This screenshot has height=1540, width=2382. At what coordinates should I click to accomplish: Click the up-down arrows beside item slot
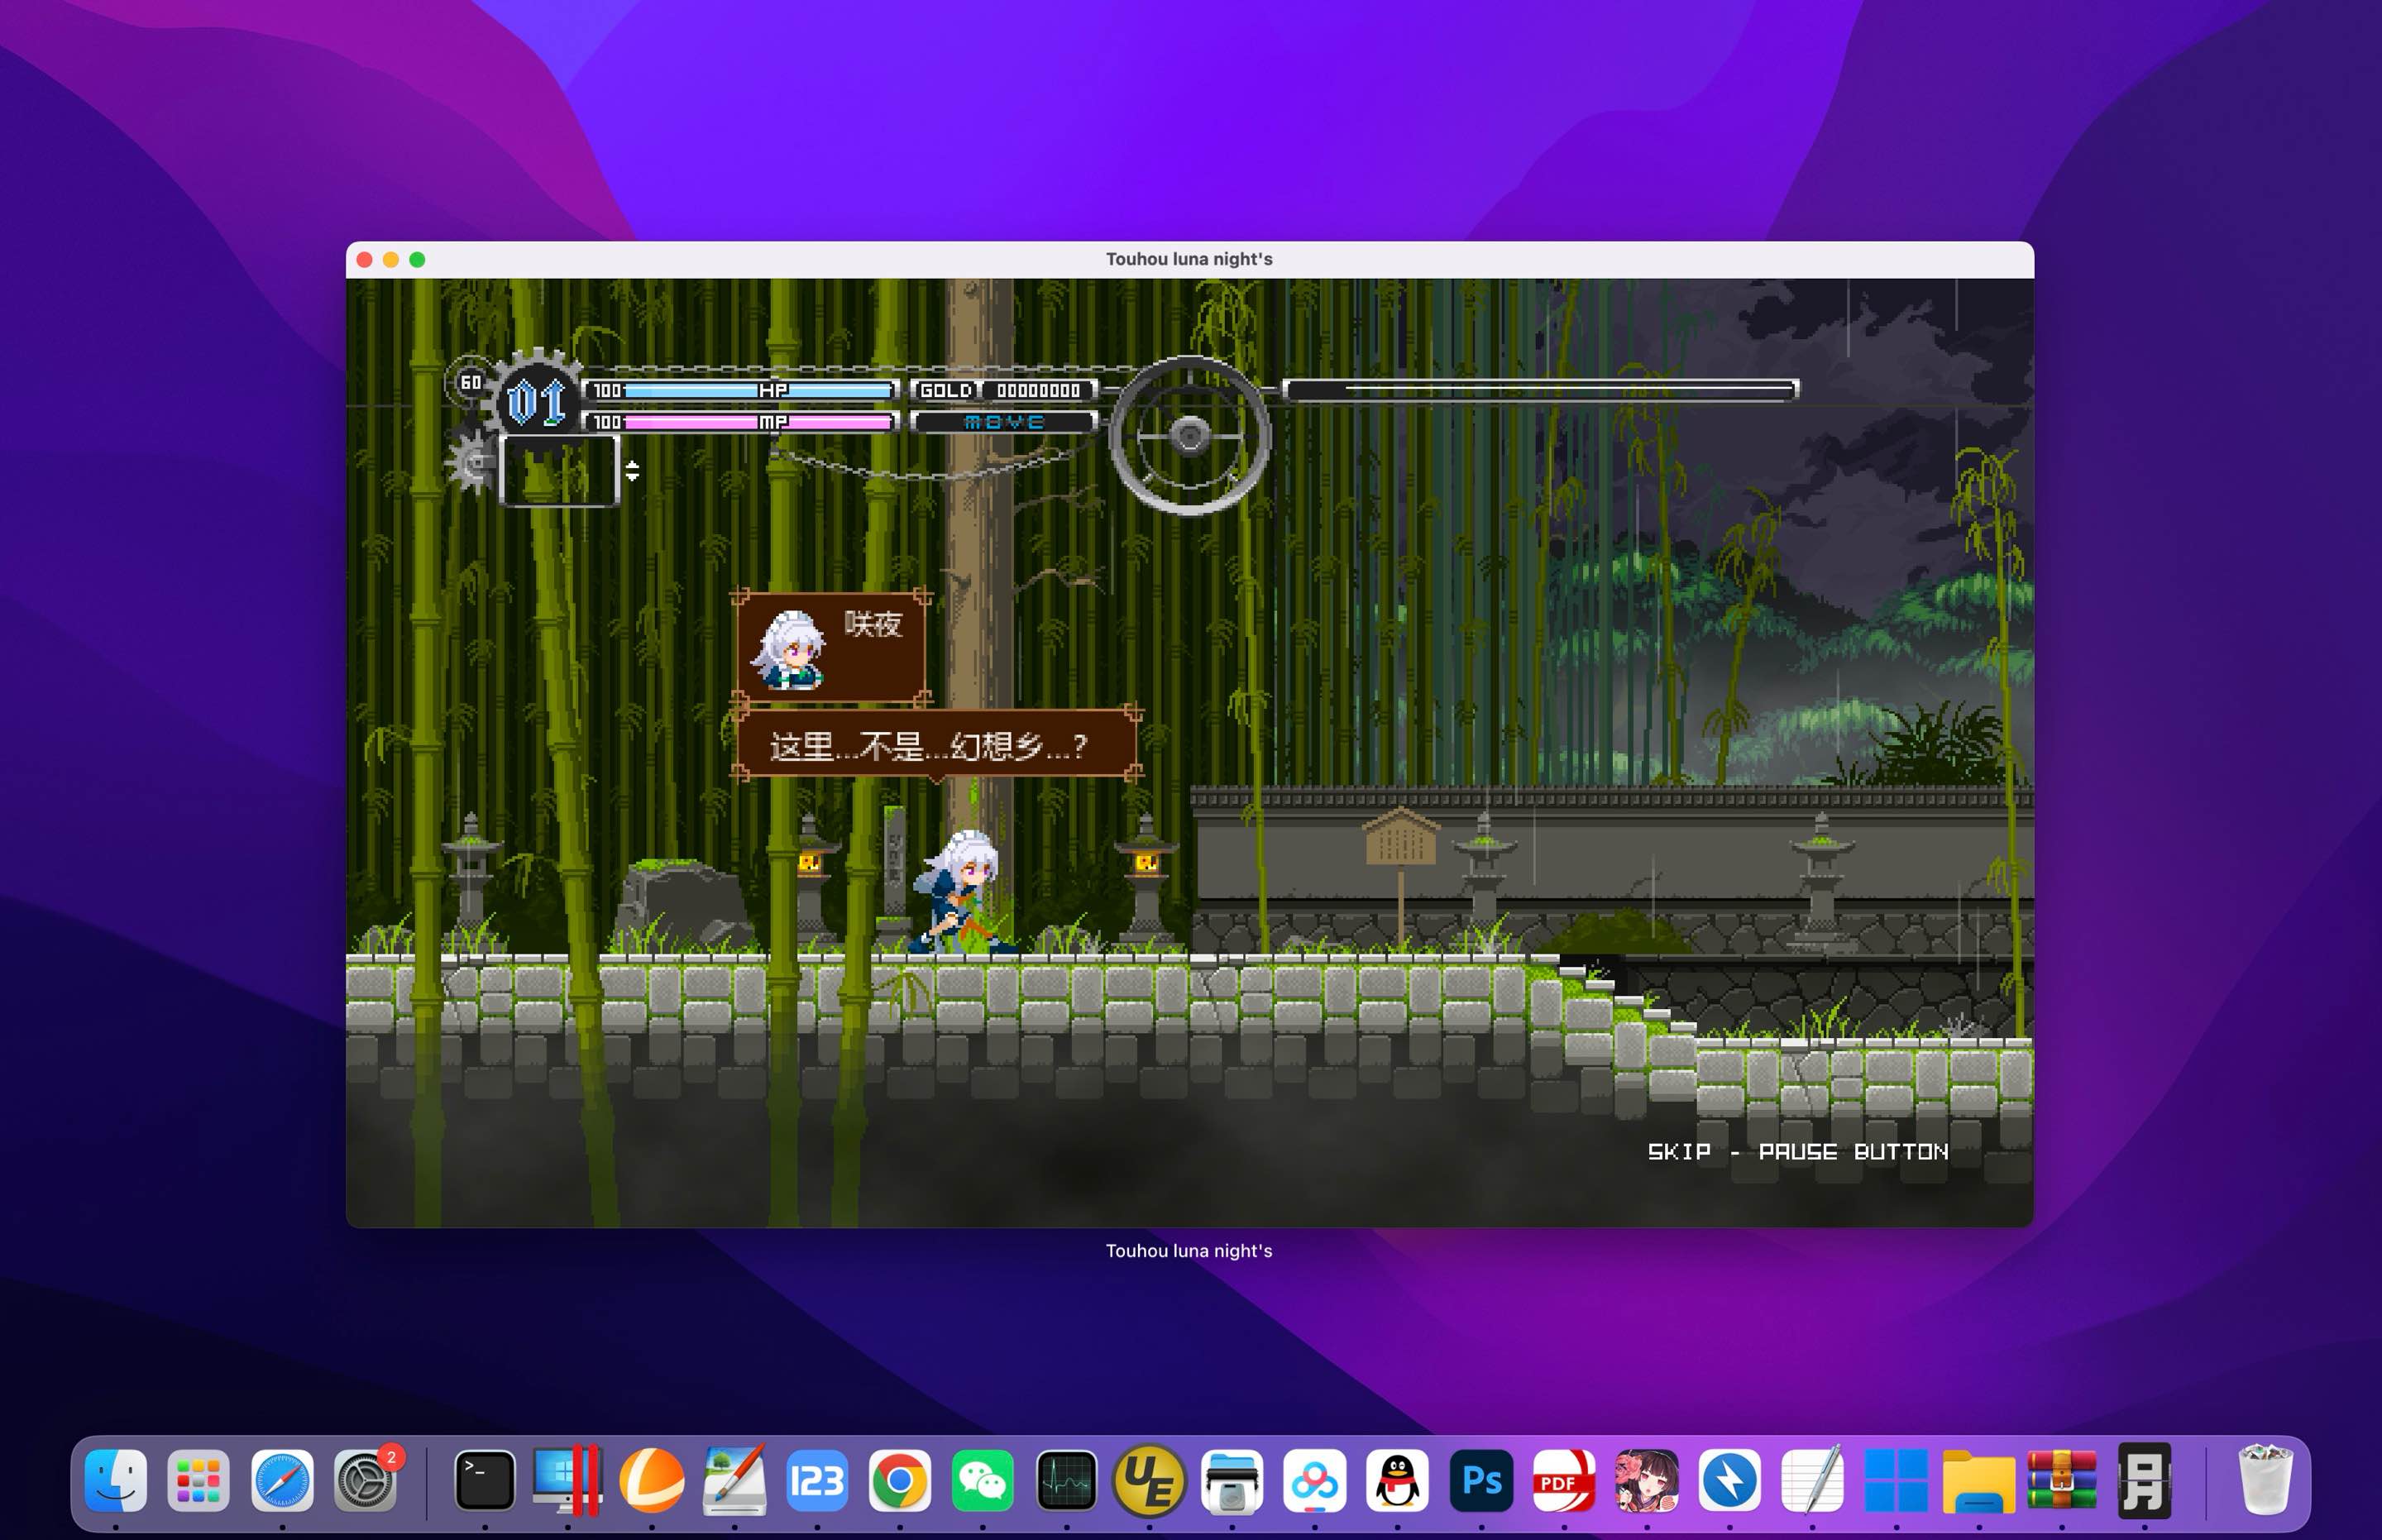pos(632,470)
